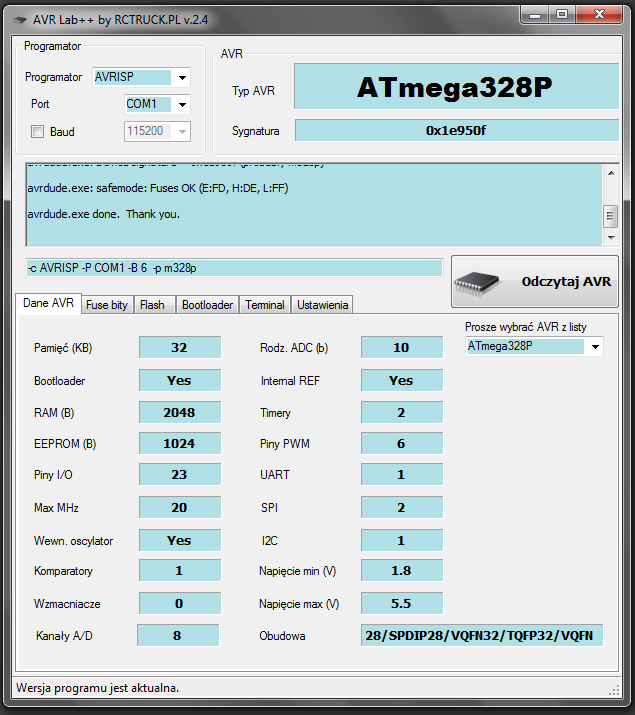Click the 0x1e950f signature field
The image size is (635, 715).
(x=456, y=130)
